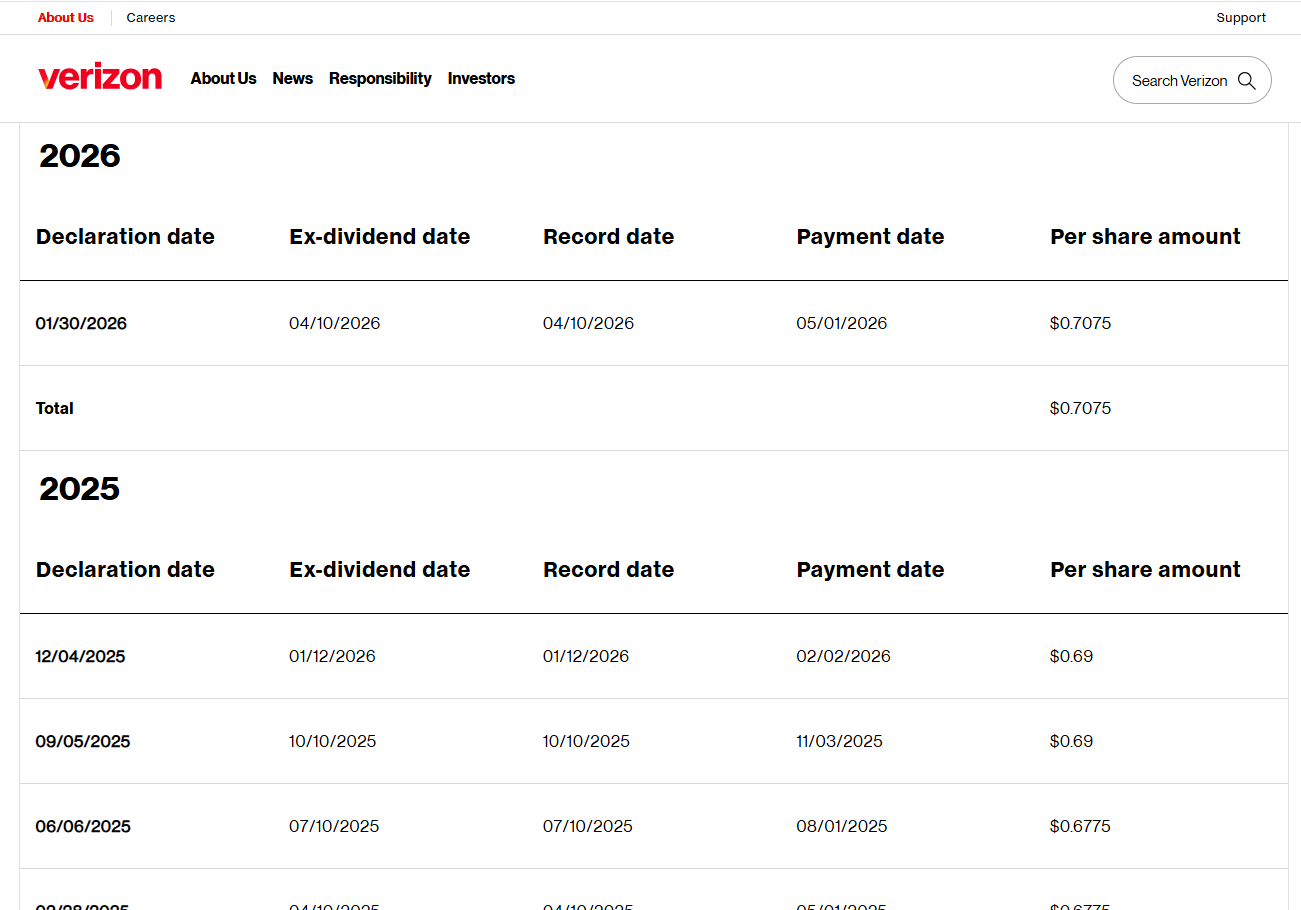Open the Support link
Image resolution: width=1301 pixels, height=910 pixels.
[x=1240, y=18]
